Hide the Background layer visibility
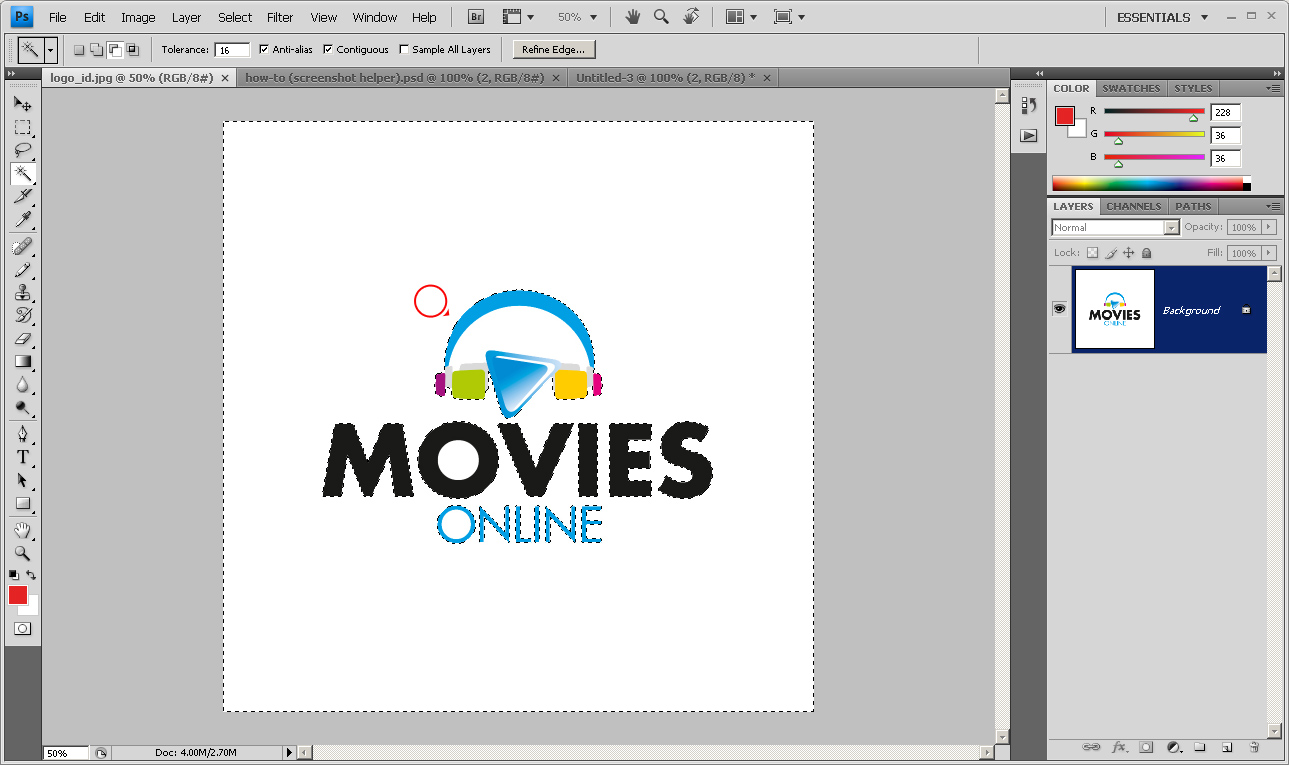 1059,308
